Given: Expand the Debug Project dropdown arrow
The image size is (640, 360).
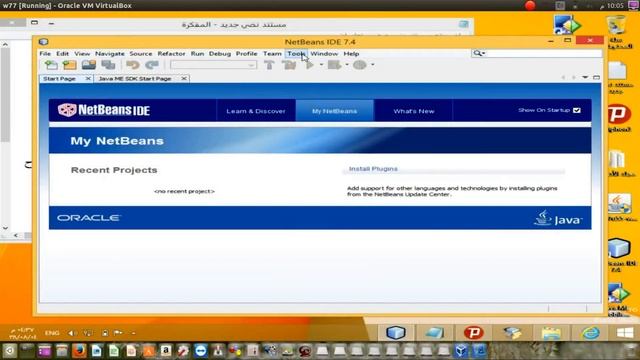Looking at the screenshot, I should click(347, 65).
